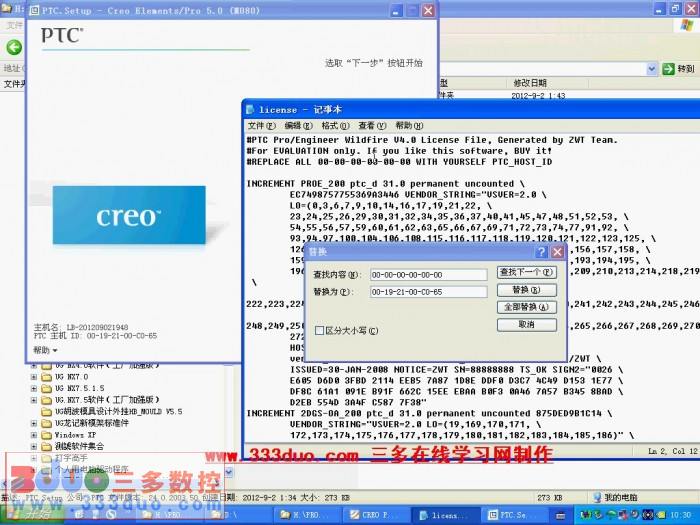Click the UG.NX7.5软件 folder icon
Screen dimensions: 700x525
pyautogui.click(x=46, y=400)
